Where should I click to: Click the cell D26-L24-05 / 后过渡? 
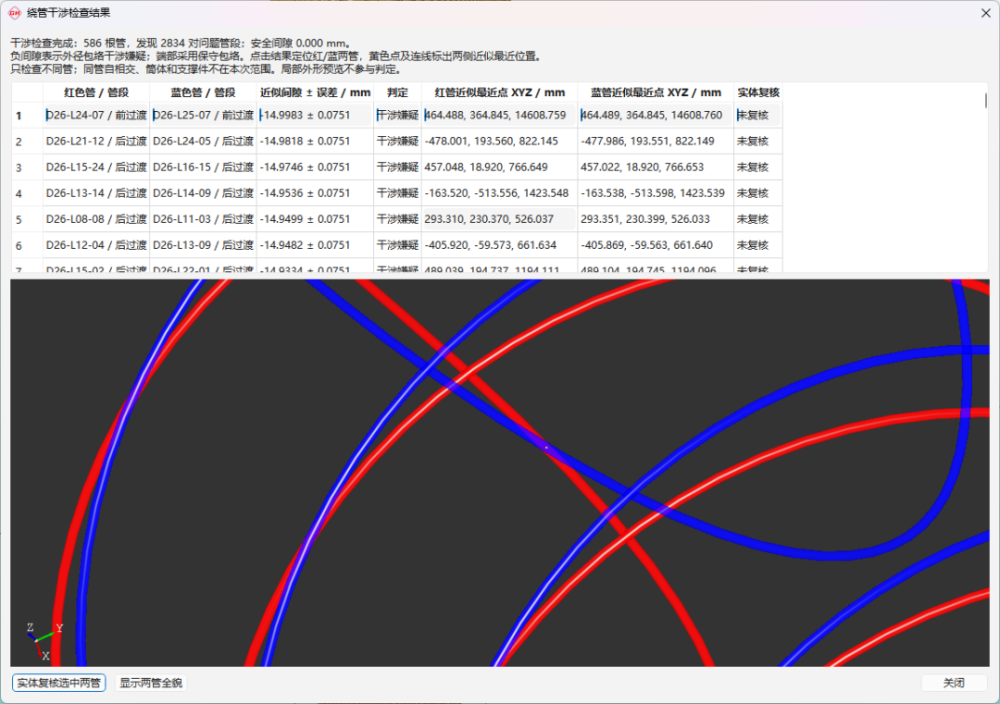(x=203, y=142)
